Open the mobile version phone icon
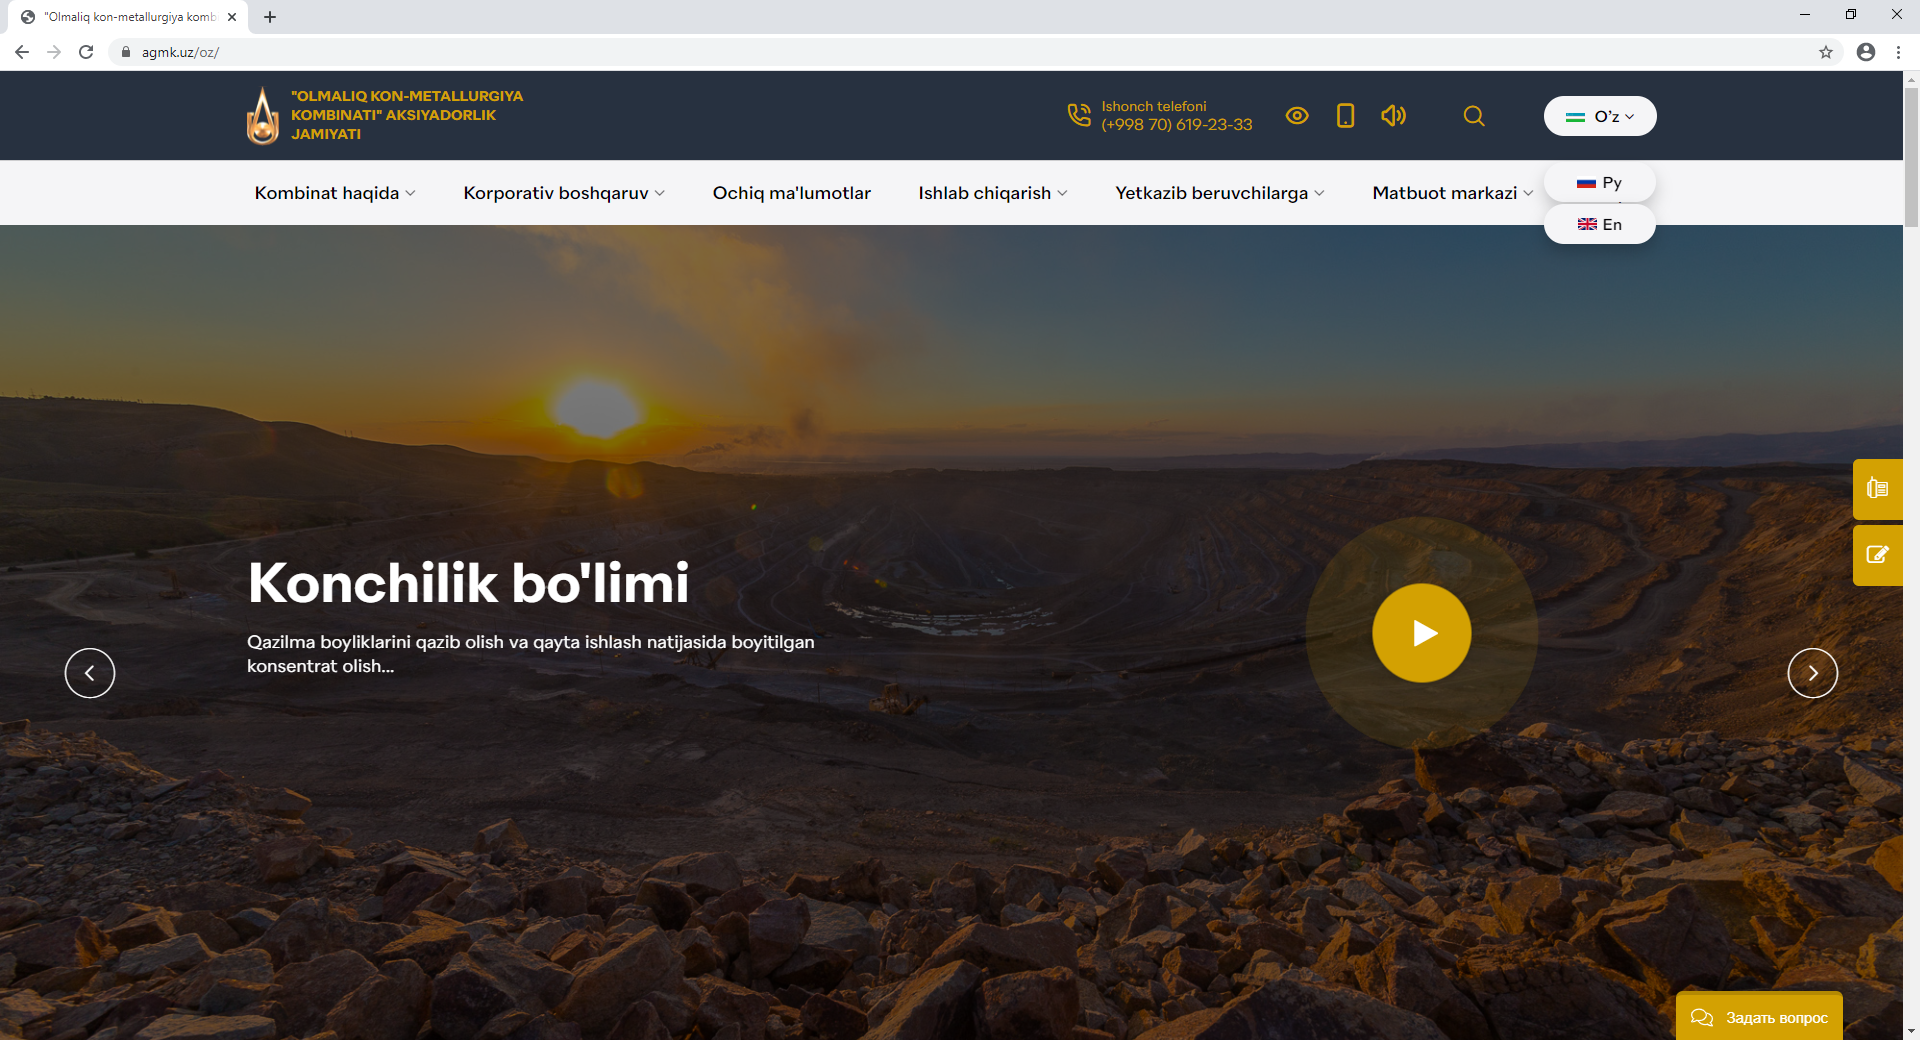 pos(1345,116)
